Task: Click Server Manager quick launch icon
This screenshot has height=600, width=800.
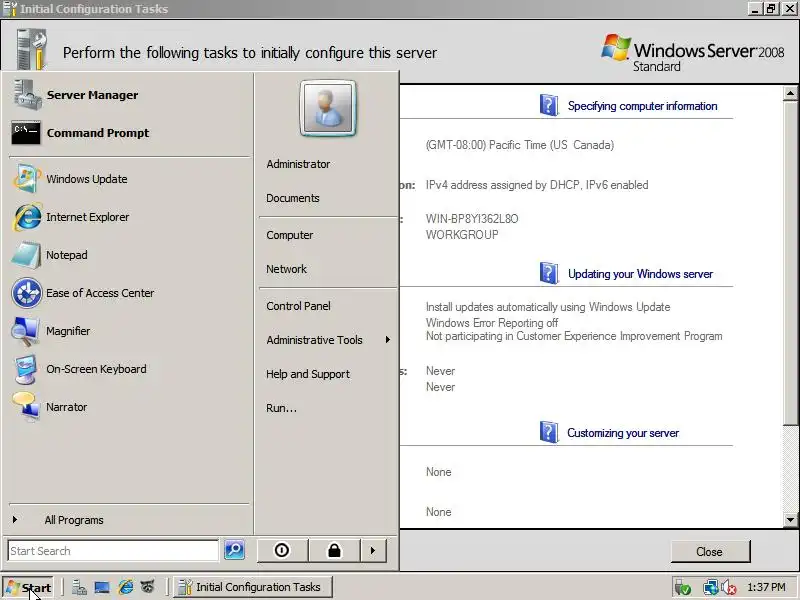Action: tap(79, 587)
